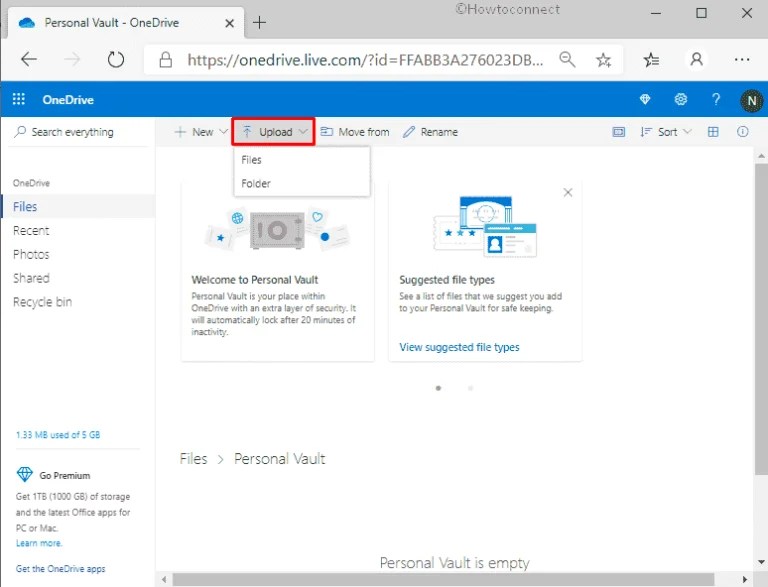Viewport: 768px width, 587px height.
Task: Click the OneDrive sidebar section label
Action: (31, 183)
